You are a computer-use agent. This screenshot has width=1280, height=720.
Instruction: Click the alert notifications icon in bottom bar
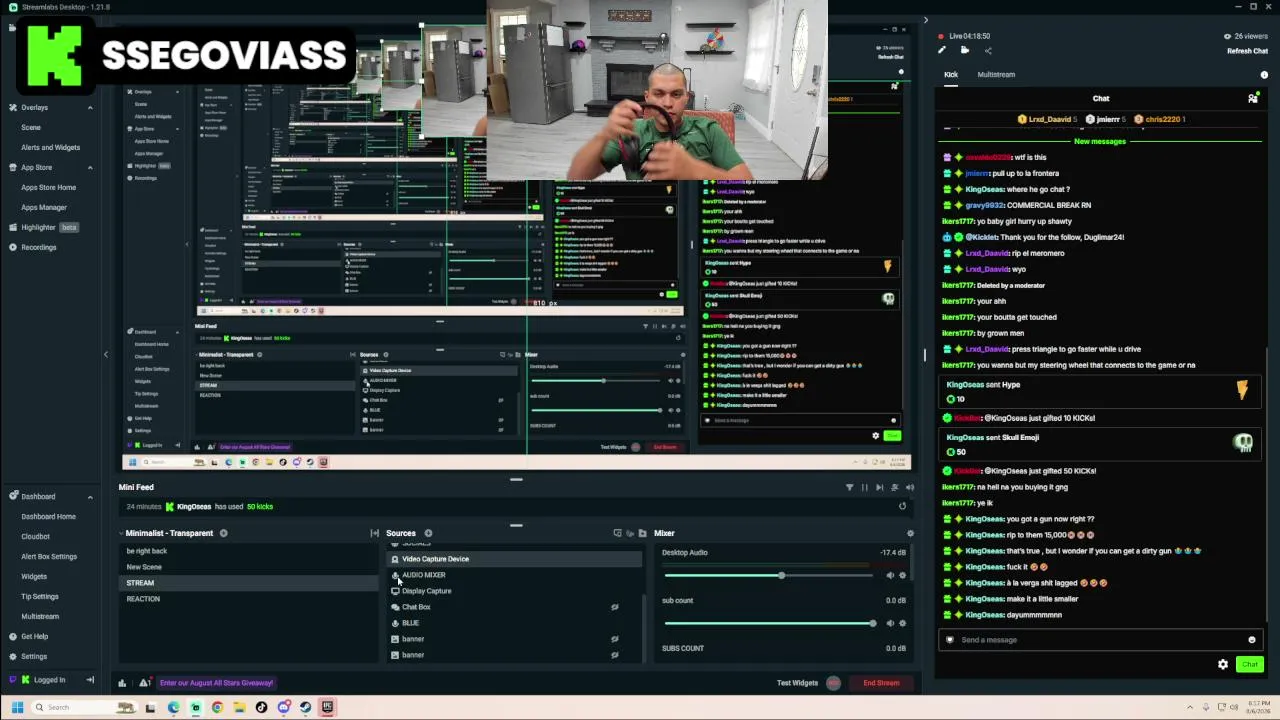point(145,683)
